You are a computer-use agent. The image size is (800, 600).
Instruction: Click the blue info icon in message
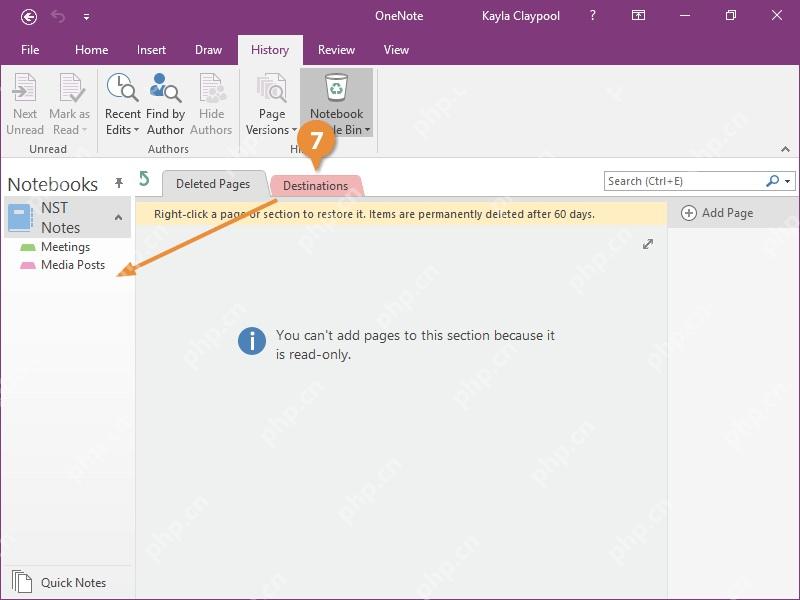[252, 341]
